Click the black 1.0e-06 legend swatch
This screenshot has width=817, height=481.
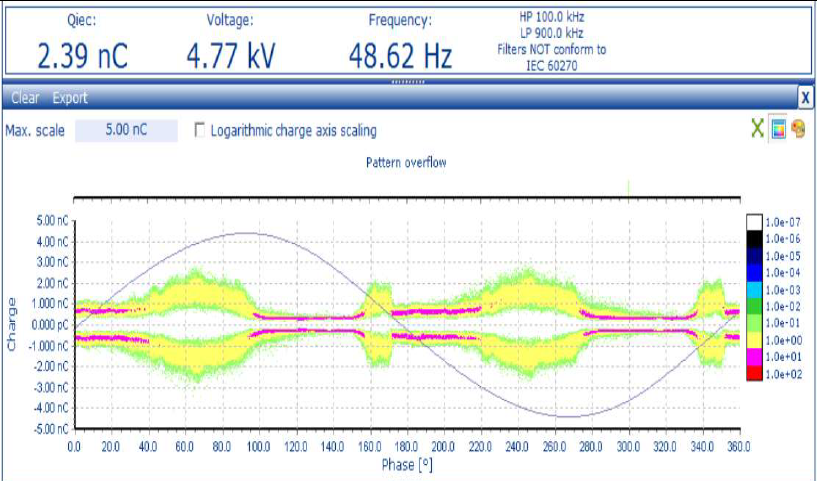tap(755, 239)
